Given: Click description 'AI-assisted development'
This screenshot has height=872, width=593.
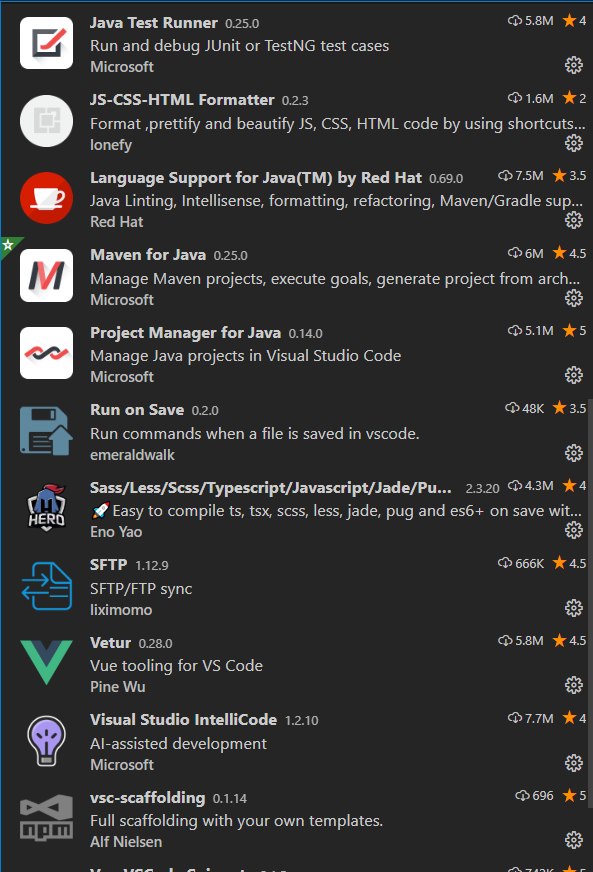Looking at the screenshot, I should (x=178, y=744).
